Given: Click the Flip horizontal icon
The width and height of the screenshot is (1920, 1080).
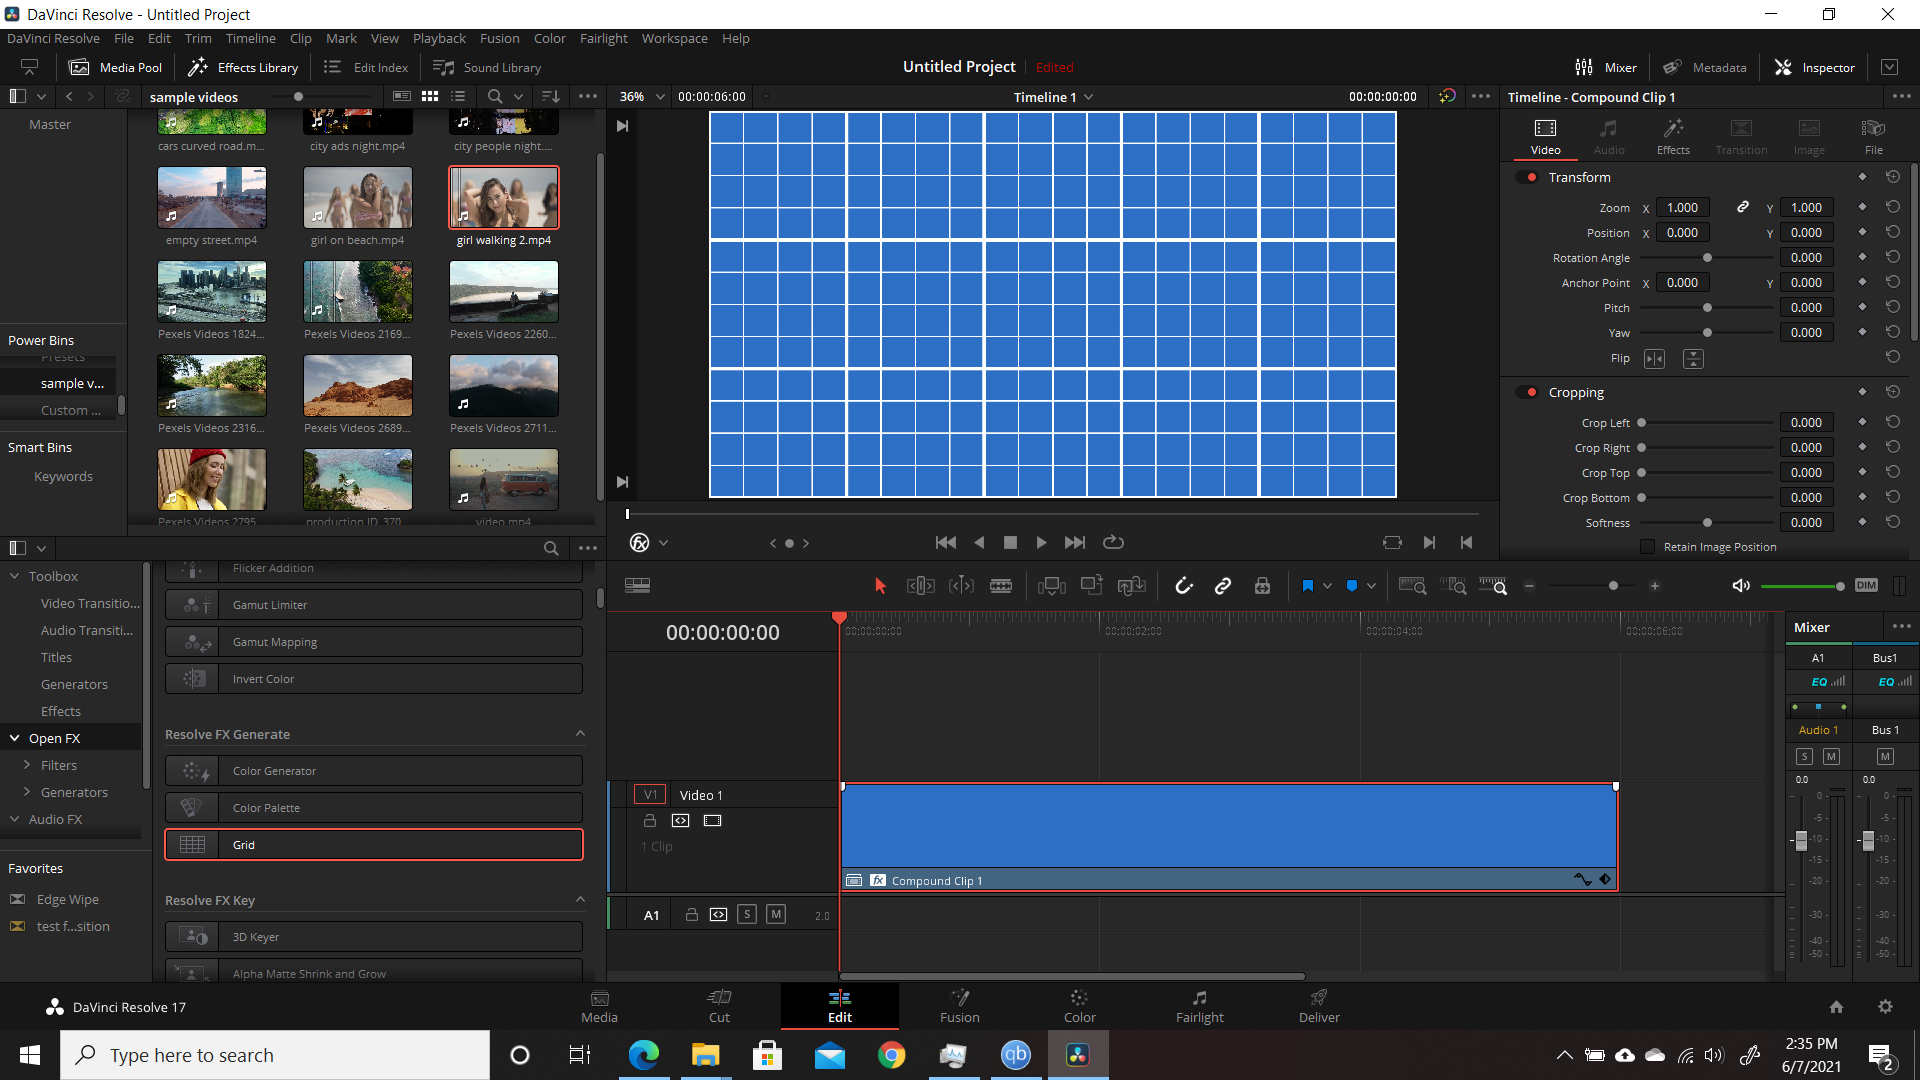Looking at the screenshot, I should click(x=1655, y=359).
